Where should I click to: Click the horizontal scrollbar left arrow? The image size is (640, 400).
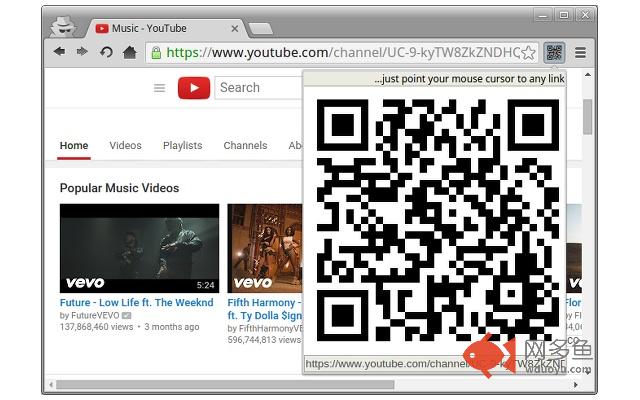coord(51,384)
